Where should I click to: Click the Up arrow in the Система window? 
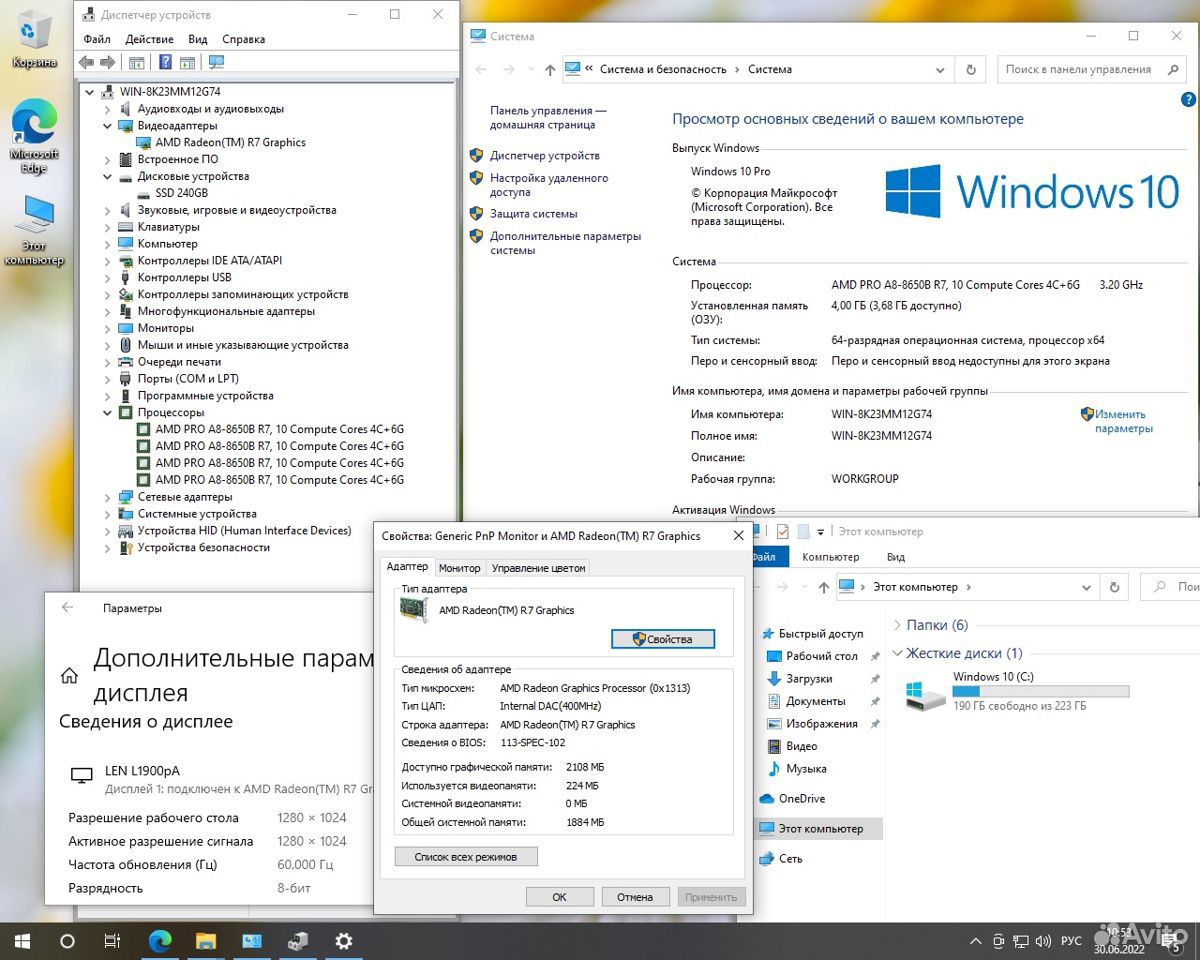pos(550,70)
